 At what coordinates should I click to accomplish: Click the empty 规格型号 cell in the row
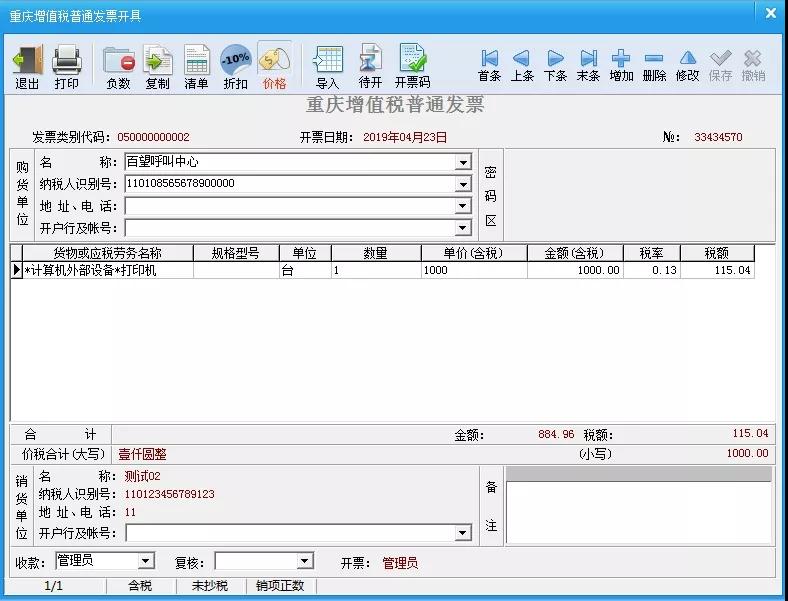click(x=236, y=270)
